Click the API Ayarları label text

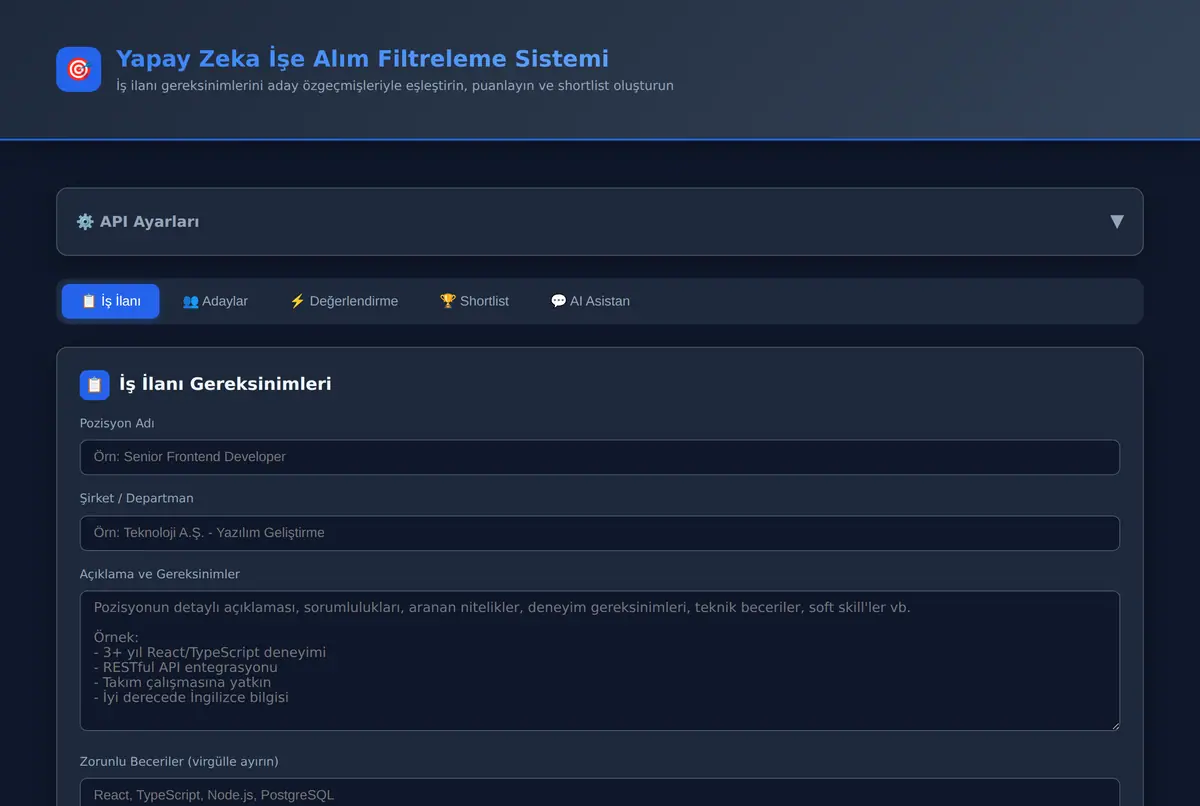(149, 222)
